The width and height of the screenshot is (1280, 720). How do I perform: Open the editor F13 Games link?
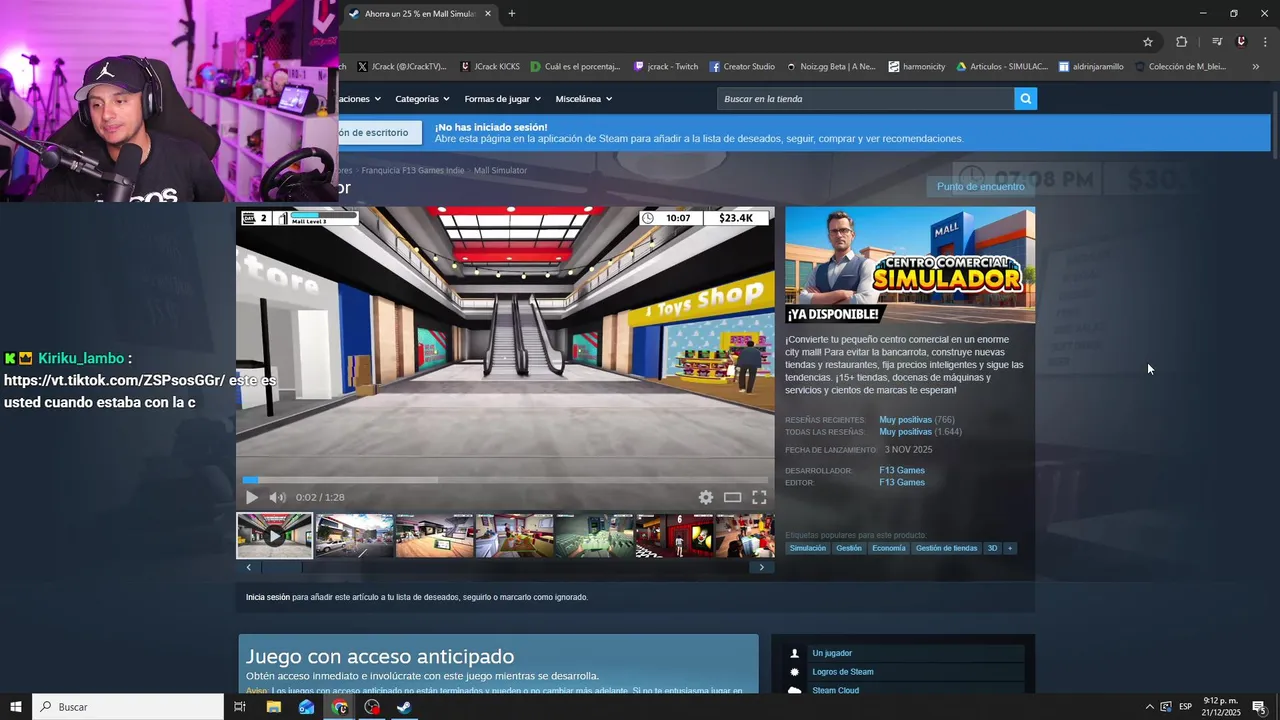pos(902,482)
